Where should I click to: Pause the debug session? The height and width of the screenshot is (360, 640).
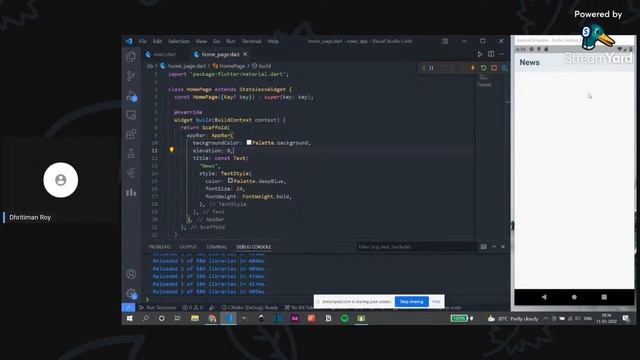pos(431,68)
